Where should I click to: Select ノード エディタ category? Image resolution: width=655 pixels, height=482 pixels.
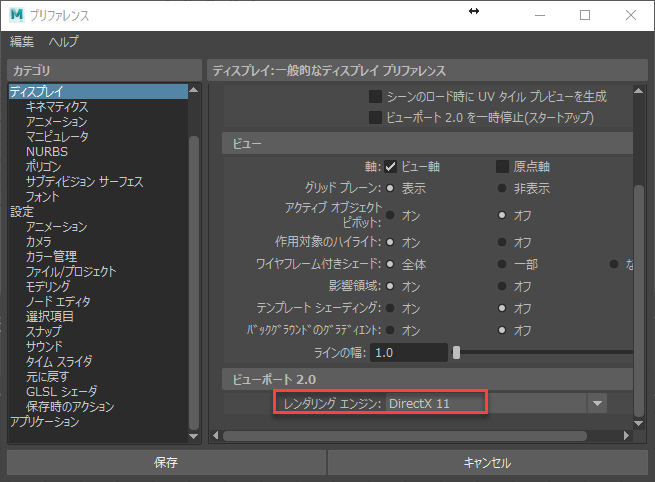(x=58, y=302)
